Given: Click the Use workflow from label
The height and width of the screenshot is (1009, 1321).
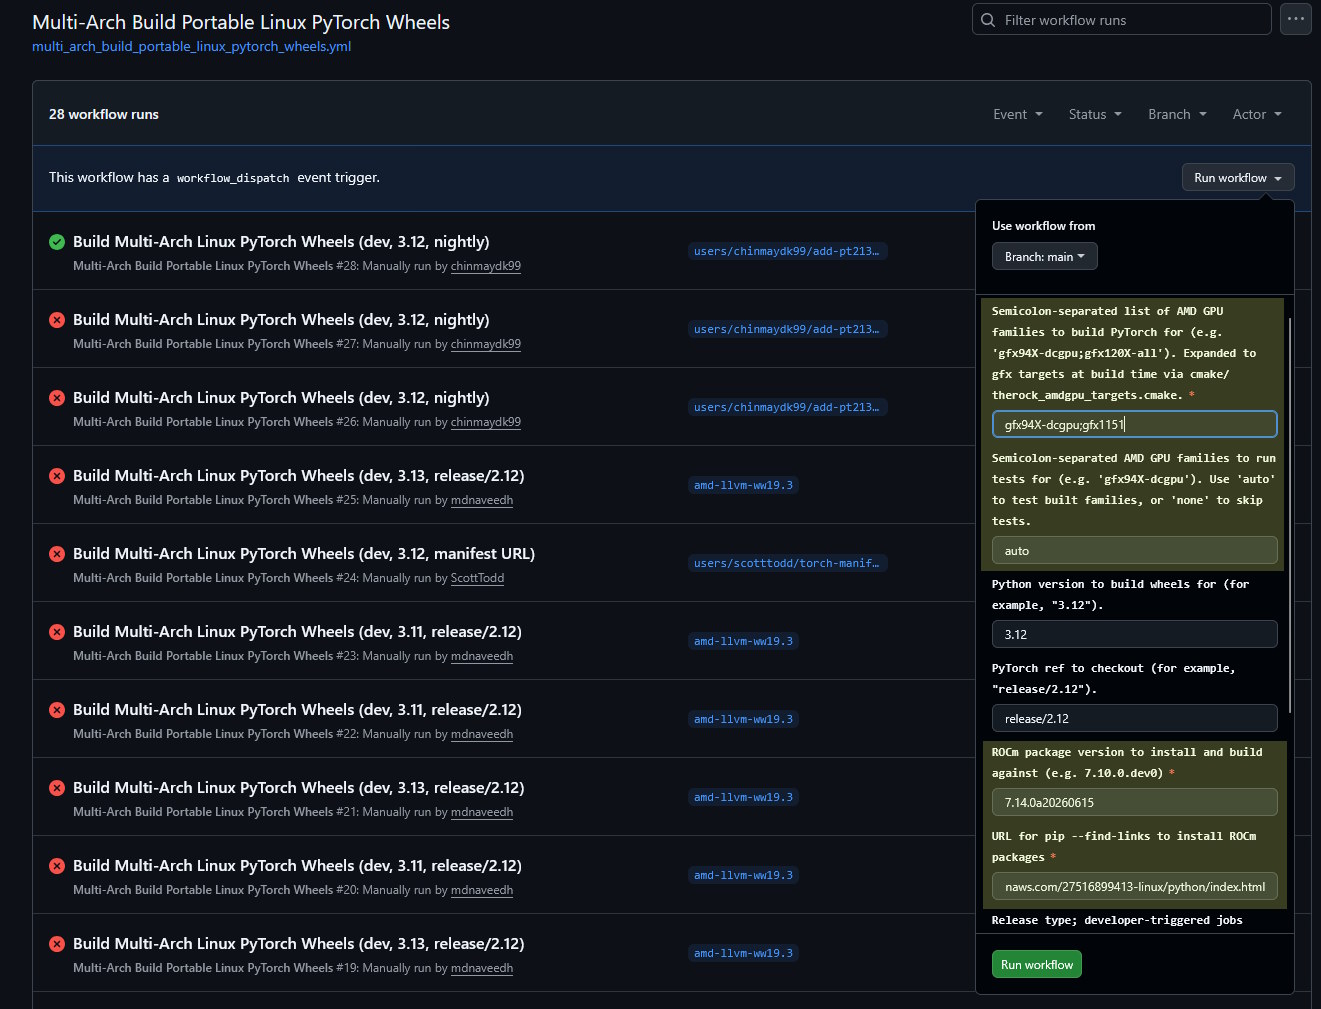Looking at the screenshot, I should (1043, 226).
